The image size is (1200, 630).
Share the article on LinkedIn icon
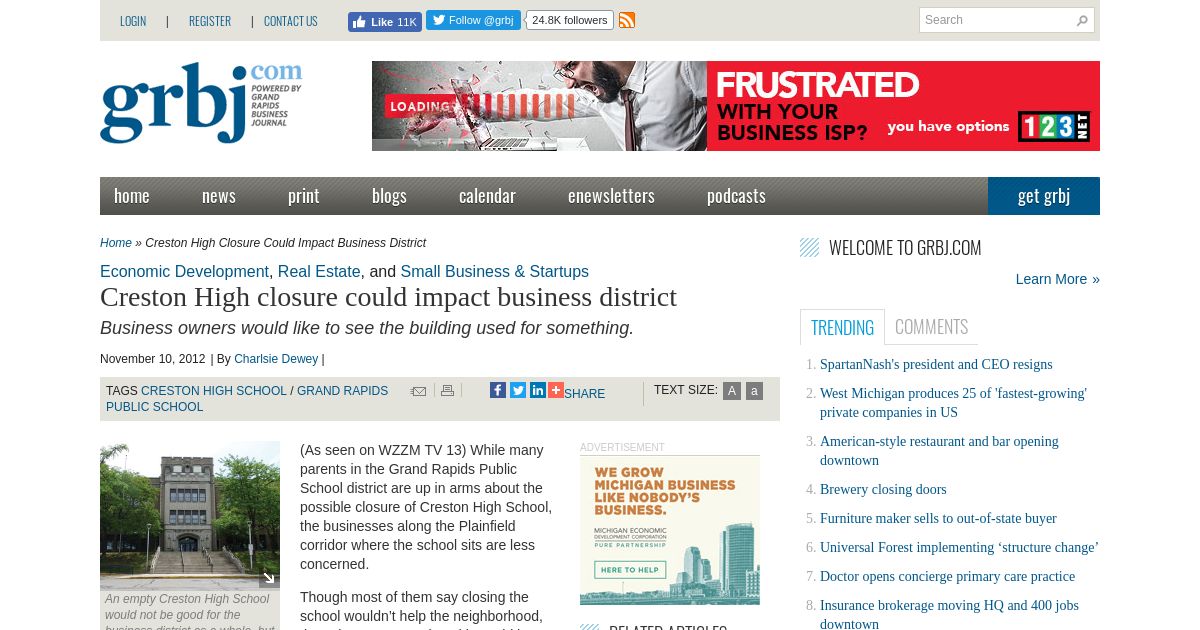point(538,390)
